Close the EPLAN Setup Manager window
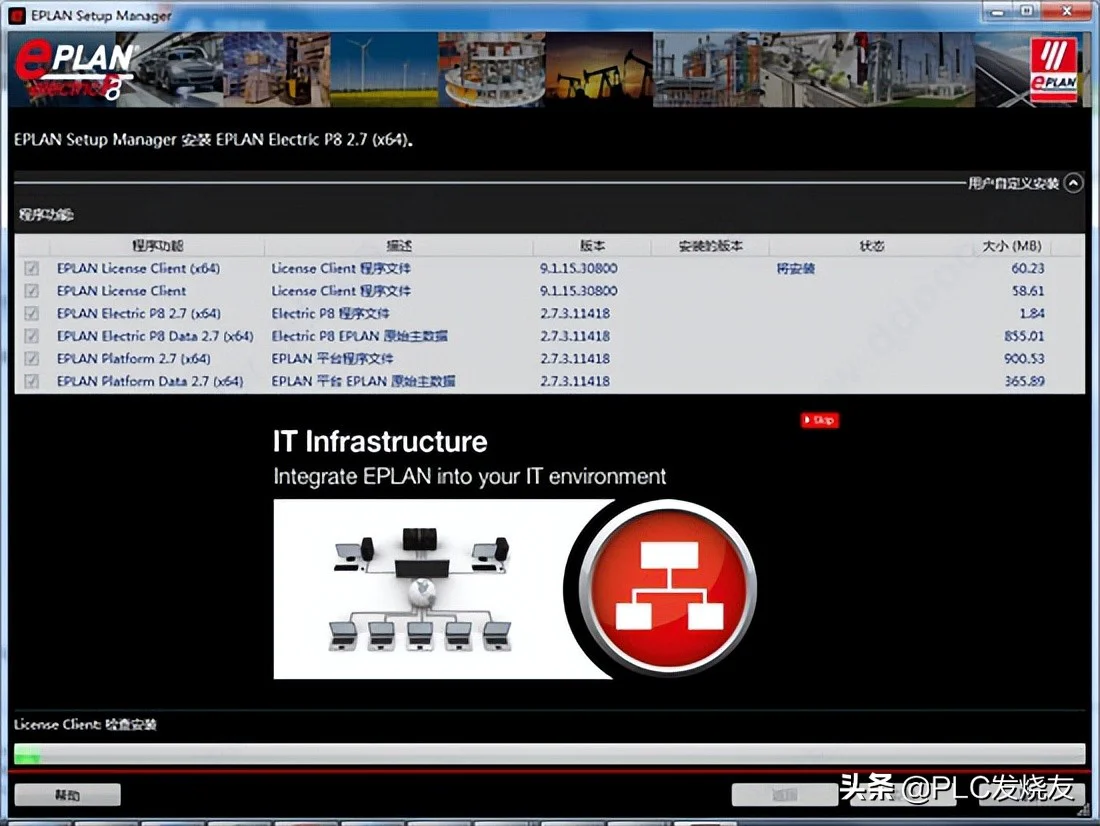The height and width of the screenshot is (826, 1100). (1066, 11)
